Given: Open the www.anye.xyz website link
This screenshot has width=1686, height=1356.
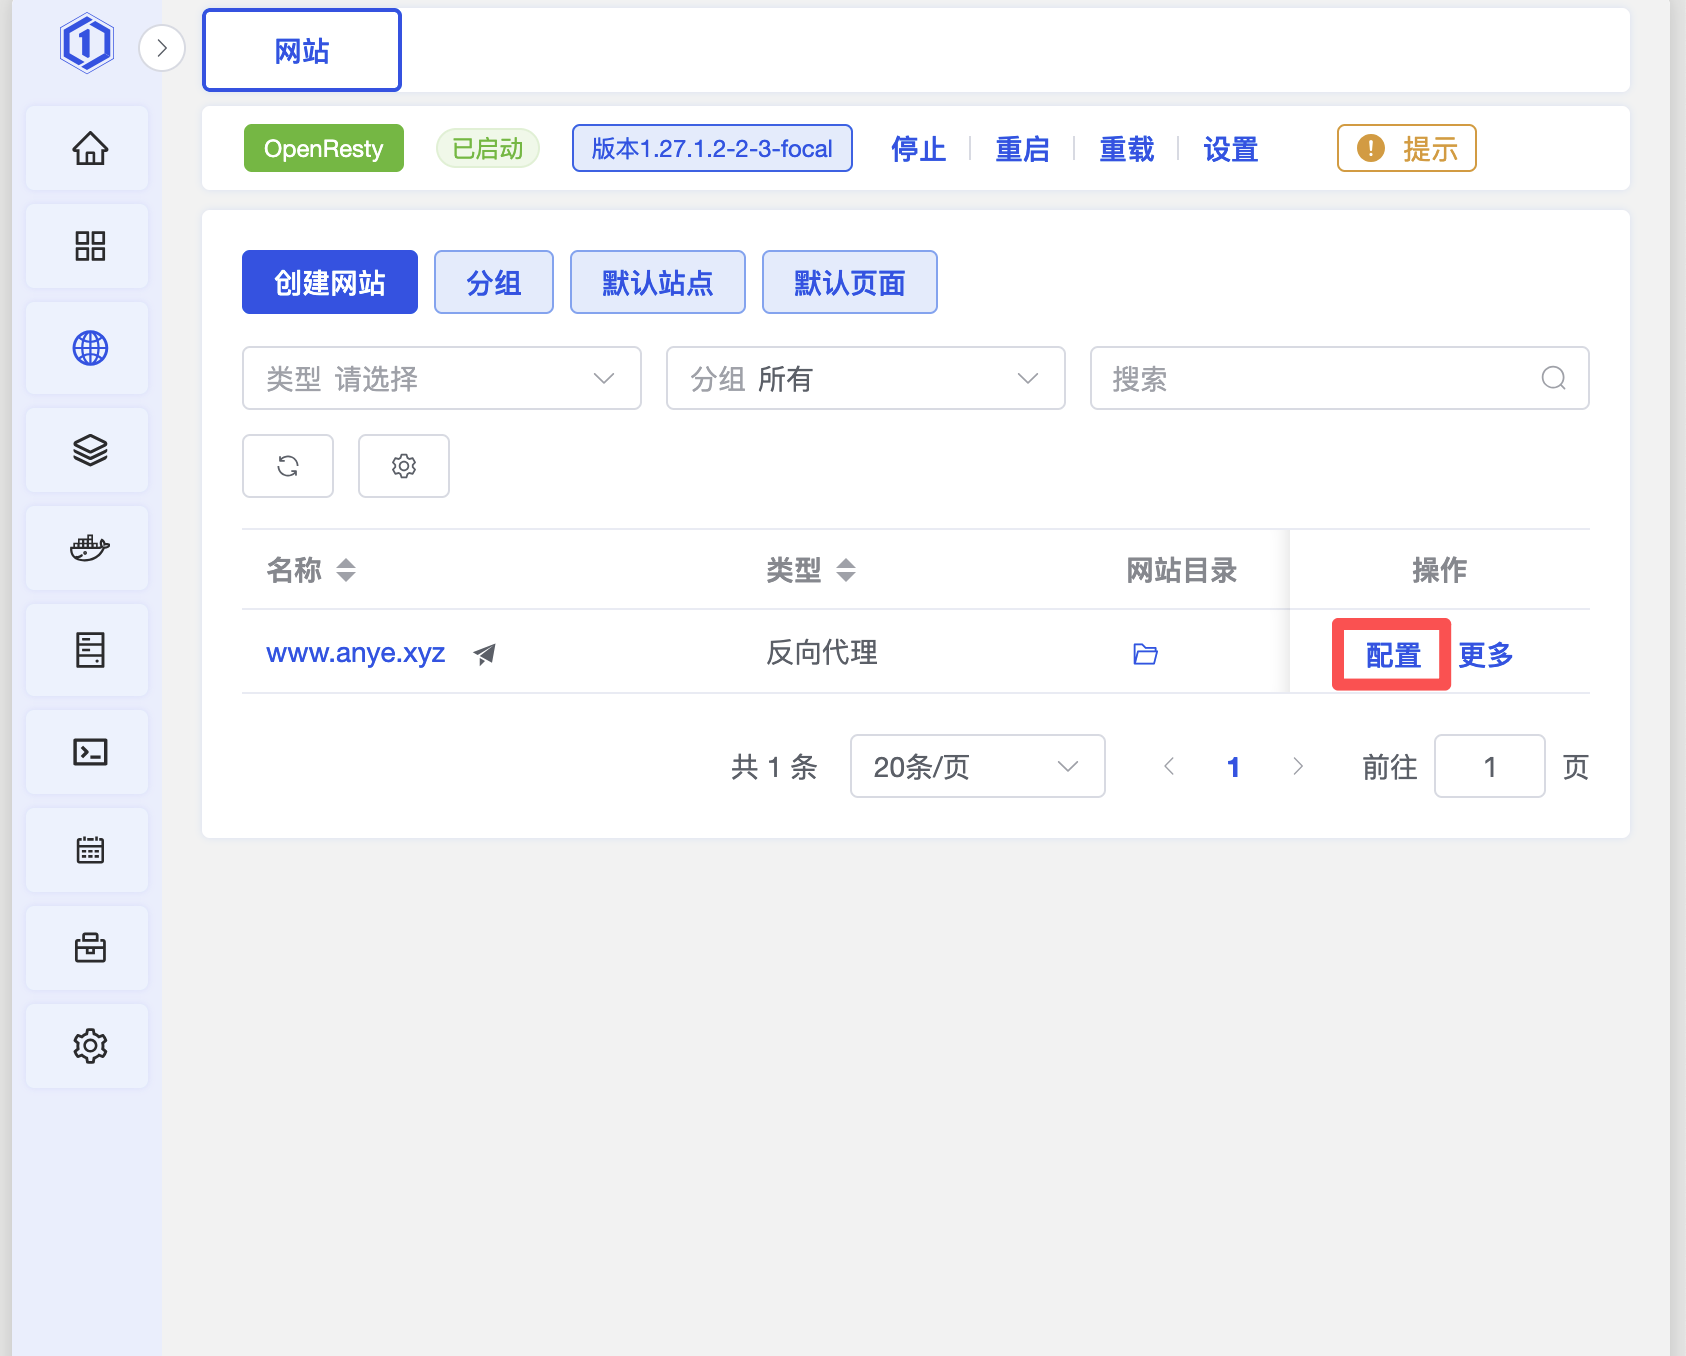Looking at the screenshot, I should pyautogui.click(x=355, y=653).
